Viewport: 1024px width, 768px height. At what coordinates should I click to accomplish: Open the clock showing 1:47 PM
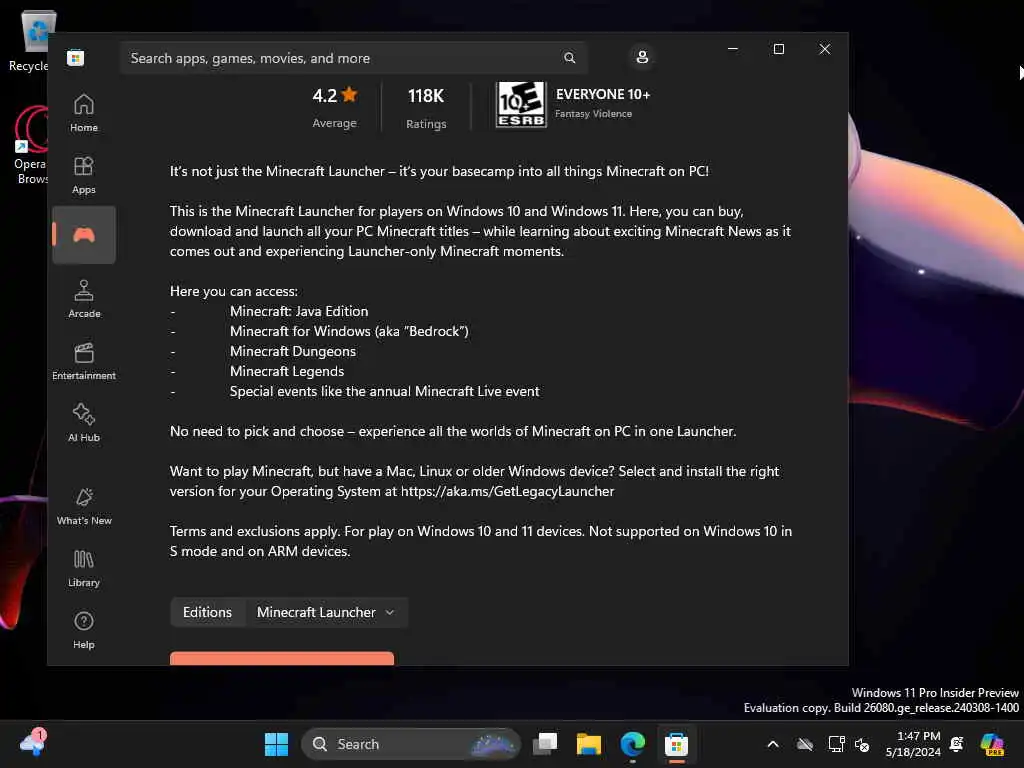[913, 744]
